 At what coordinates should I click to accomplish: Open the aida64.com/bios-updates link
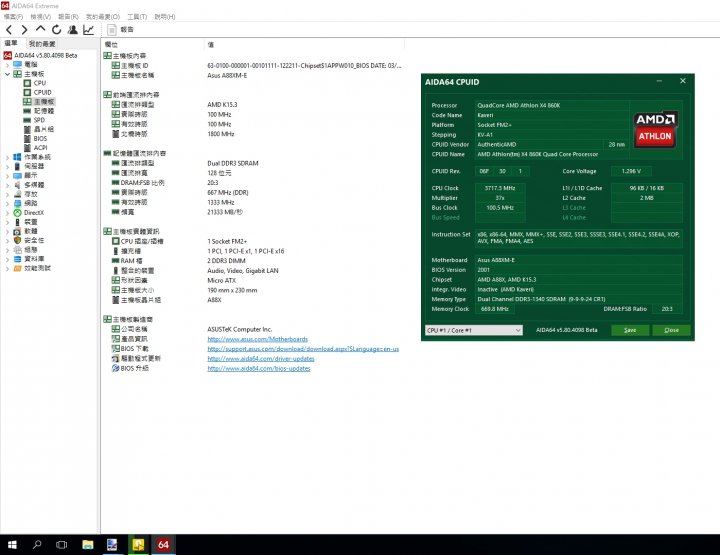click(x=259, y=368)
